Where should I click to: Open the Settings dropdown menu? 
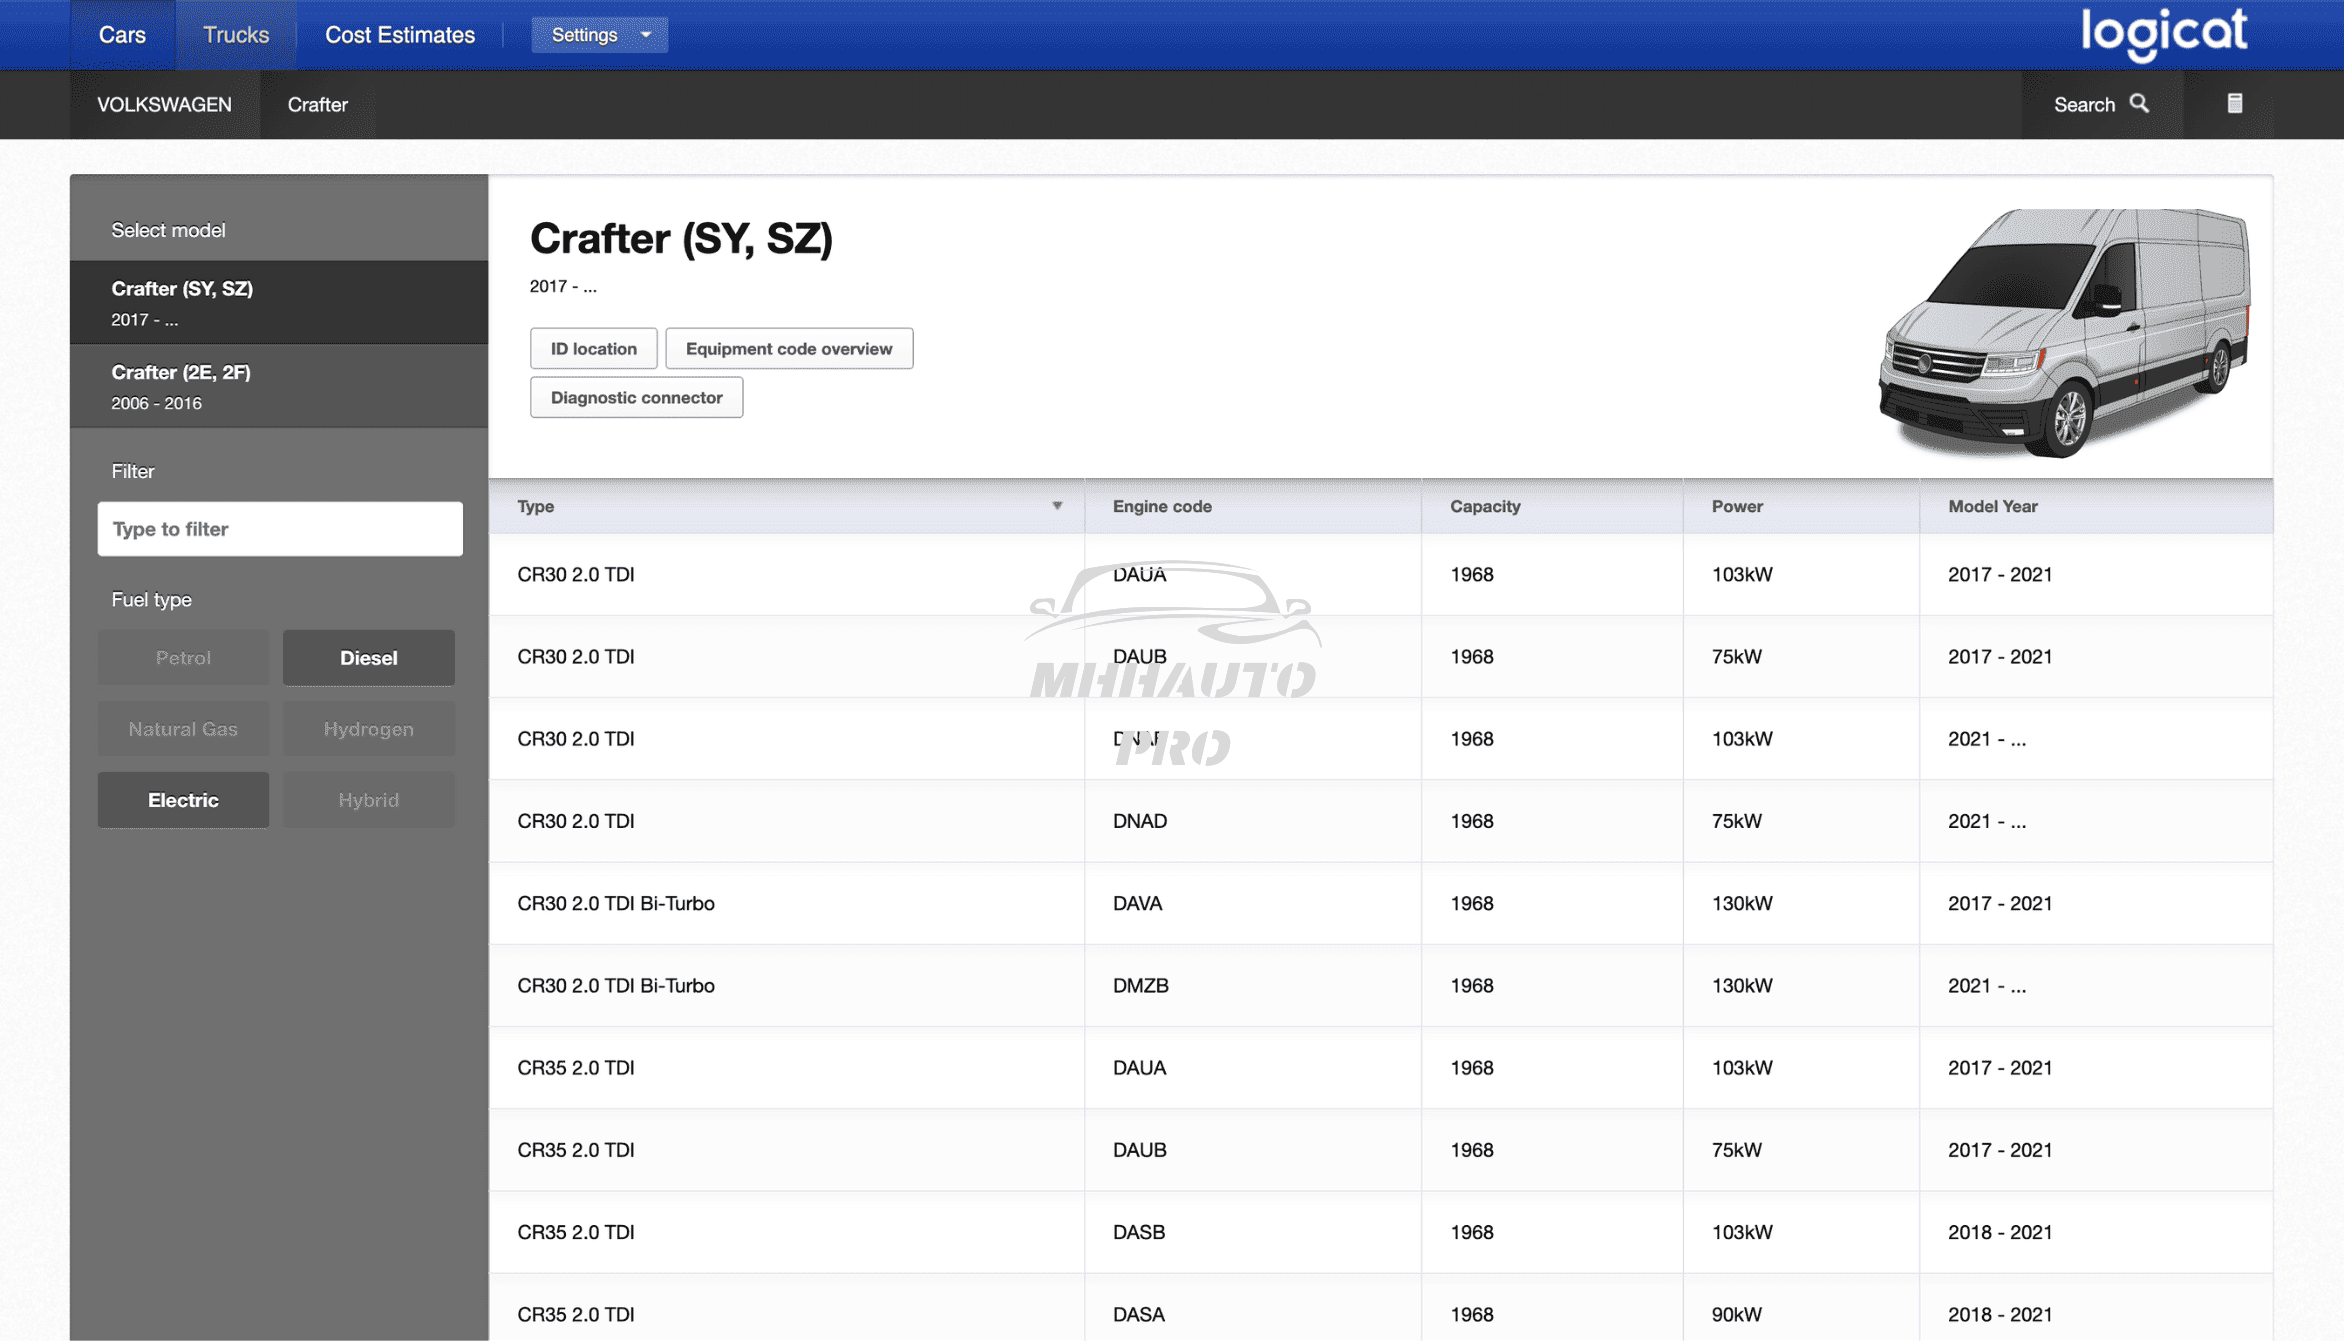pyautogui.click(x=599, y=35)
